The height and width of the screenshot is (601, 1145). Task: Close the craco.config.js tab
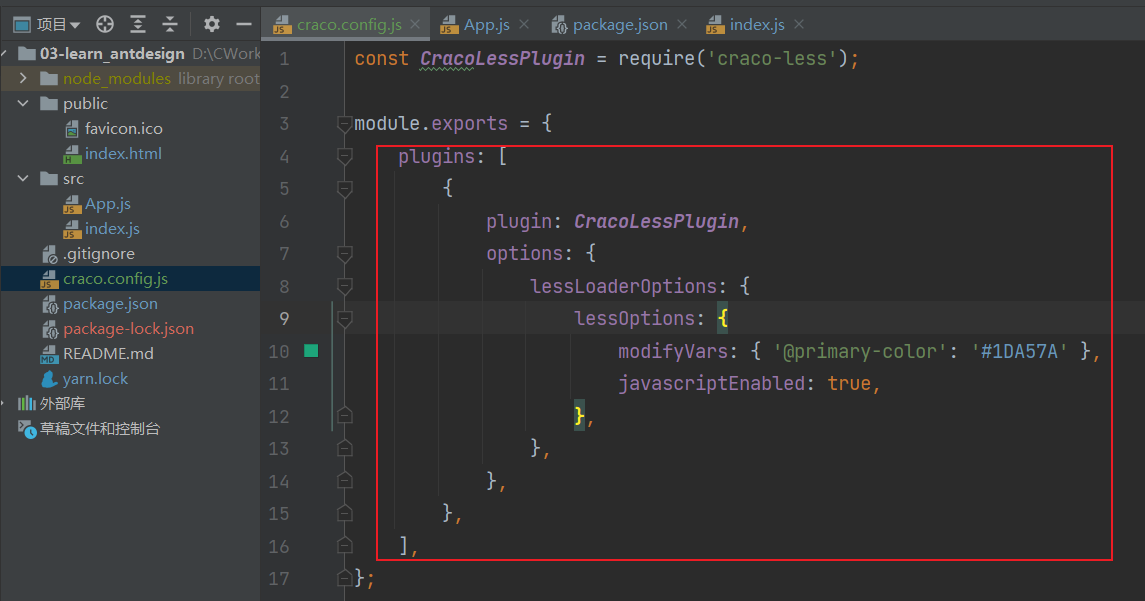[x=415, y=24]
